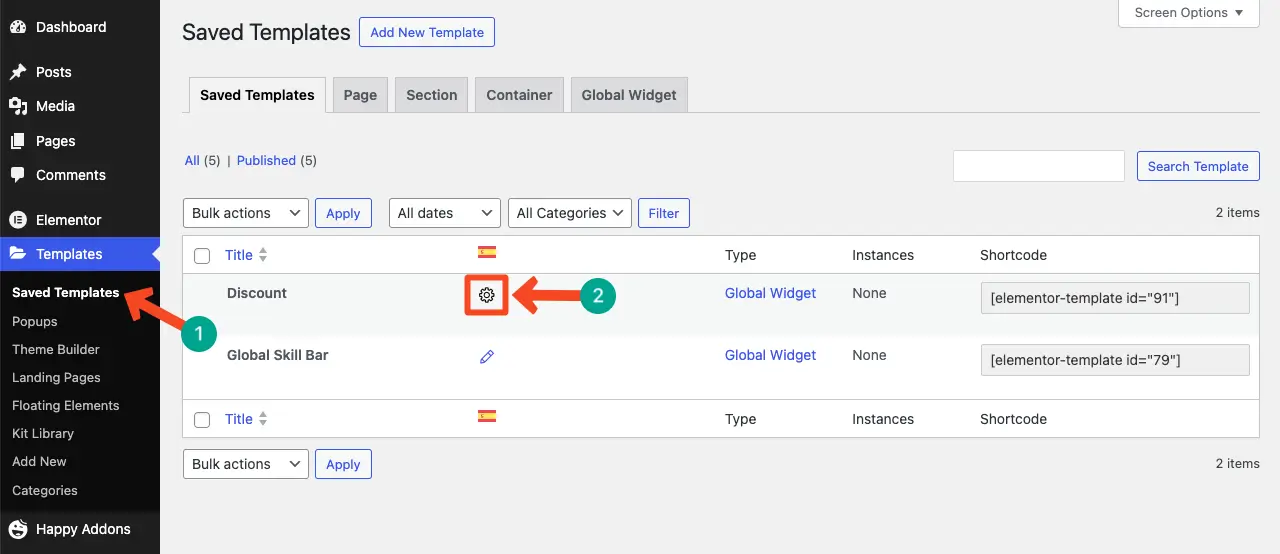Click the All (5) filter link
This screenshot has height=554, width=1280.
click(202, 160)
